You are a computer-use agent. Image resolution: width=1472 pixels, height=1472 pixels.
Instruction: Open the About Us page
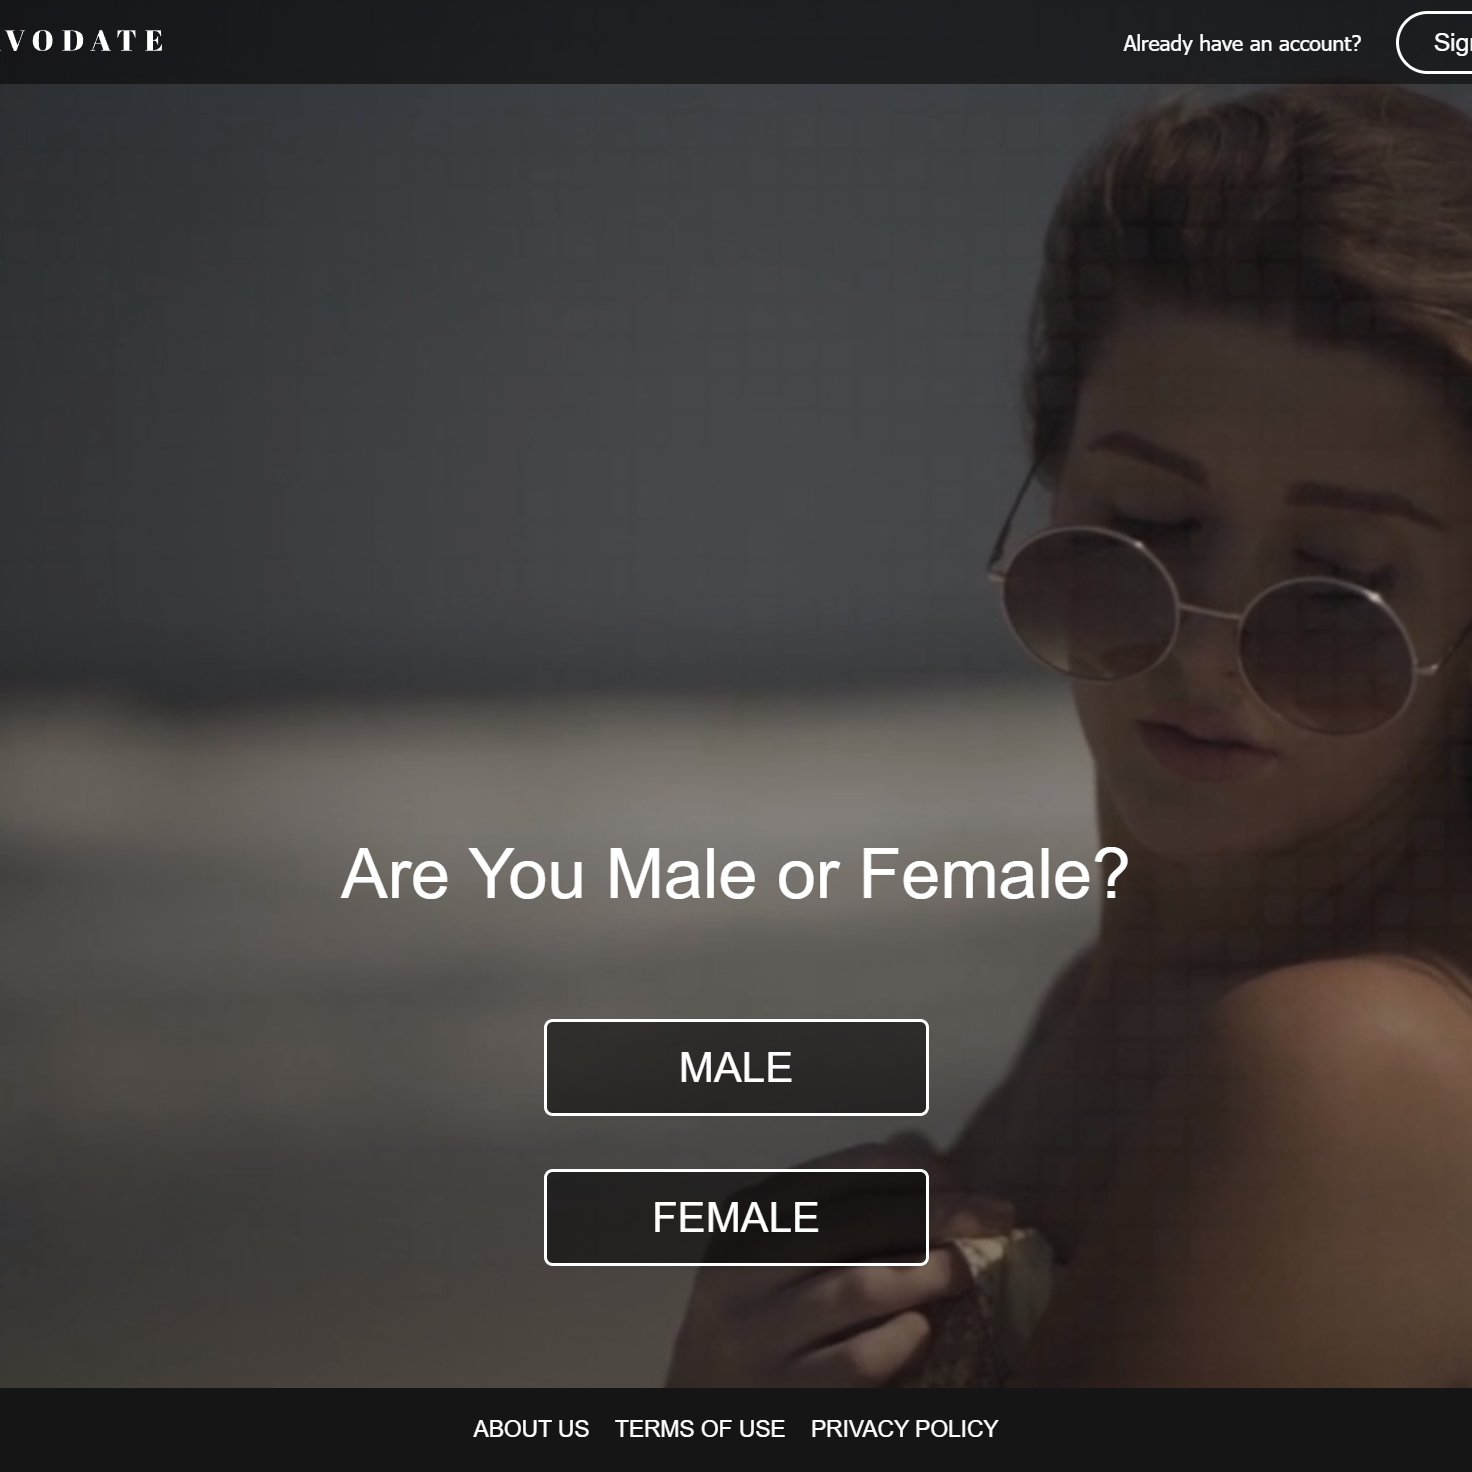coord(531,1429)
